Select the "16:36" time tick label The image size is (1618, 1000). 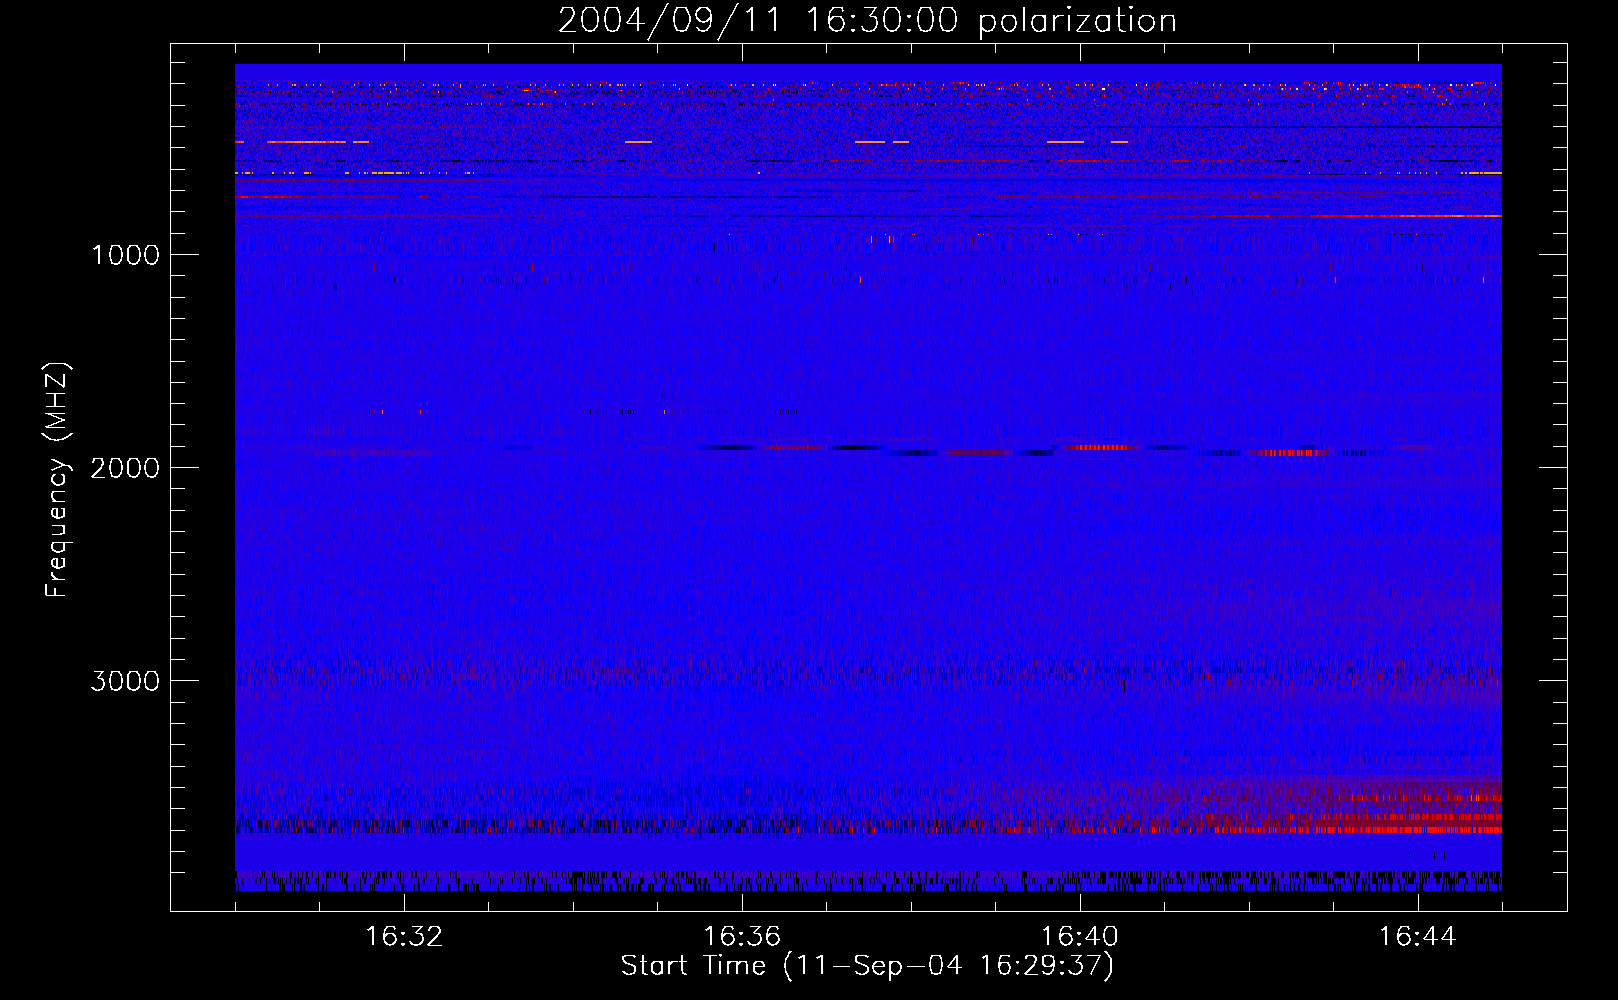click(742, 937)
